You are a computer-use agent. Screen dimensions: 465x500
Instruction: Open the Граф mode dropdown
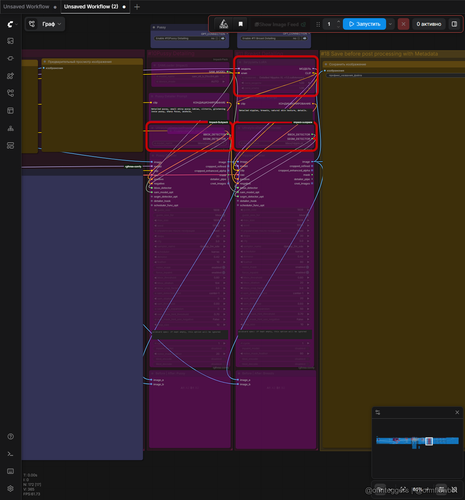click(x=52, y=24)
